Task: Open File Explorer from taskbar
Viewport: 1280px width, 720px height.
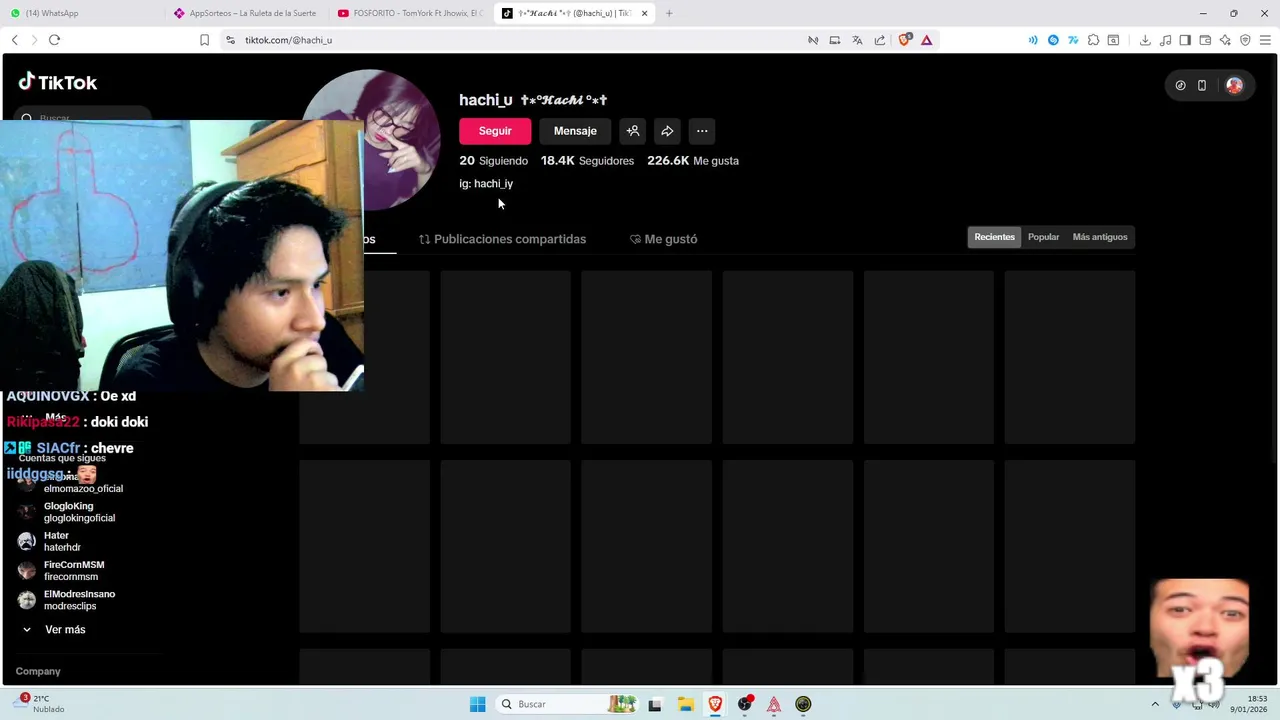Action: 685,704
